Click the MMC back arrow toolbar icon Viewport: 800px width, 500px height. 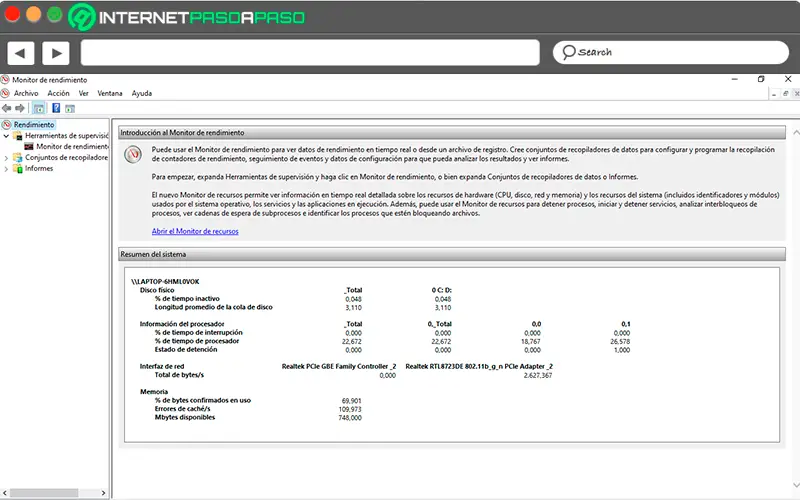pyautogui.click(x=7, y=108)
